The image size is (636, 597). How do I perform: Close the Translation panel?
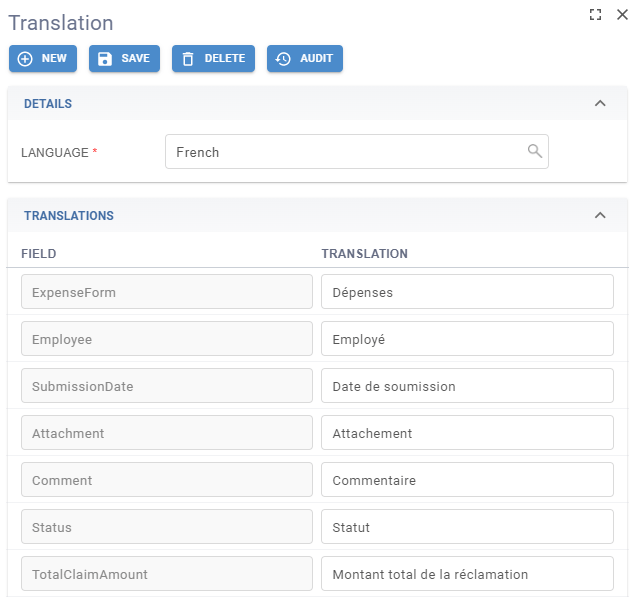(x=621, y=14)
